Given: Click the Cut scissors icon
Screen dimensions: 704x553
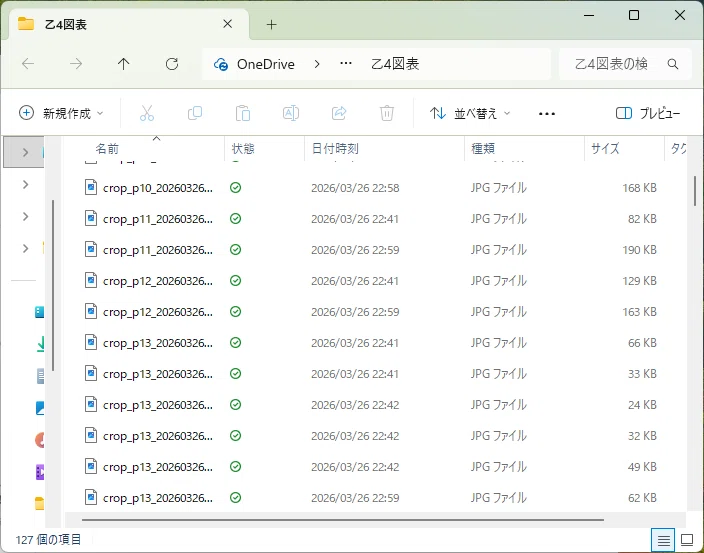Looking at the screenshot, I should click(147, 113).
